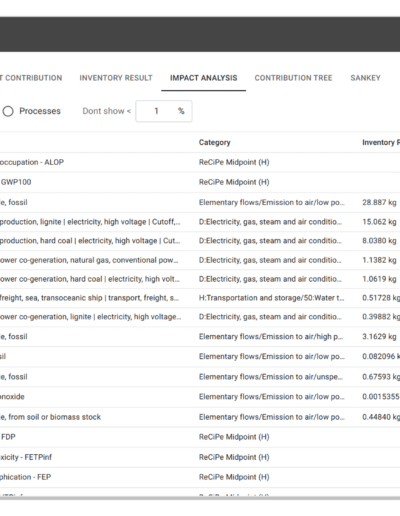Click the Category column header
400x516 pixels.
[x=215, y=142]
